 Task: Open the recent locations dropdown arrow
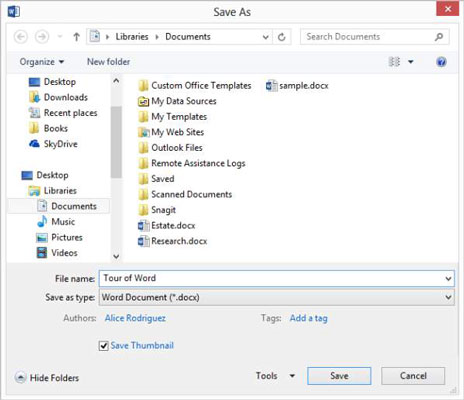click(60, 36)
